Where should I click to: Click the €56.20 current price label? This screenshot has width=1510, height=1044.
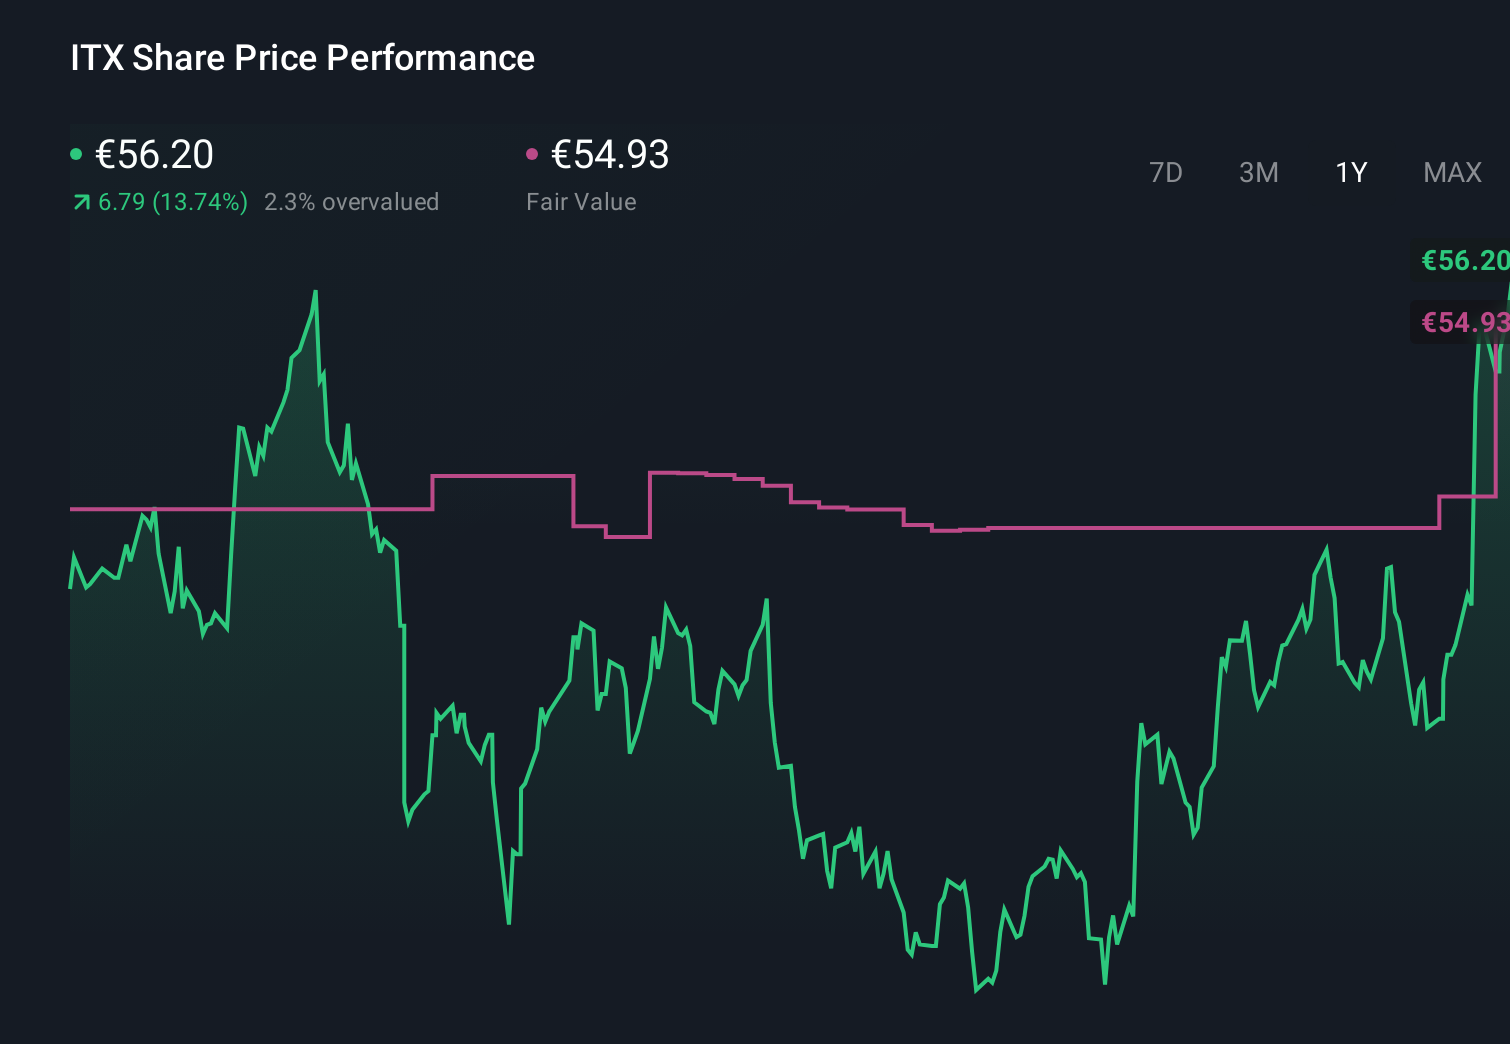pyautogui.click(x=154, y=155)
